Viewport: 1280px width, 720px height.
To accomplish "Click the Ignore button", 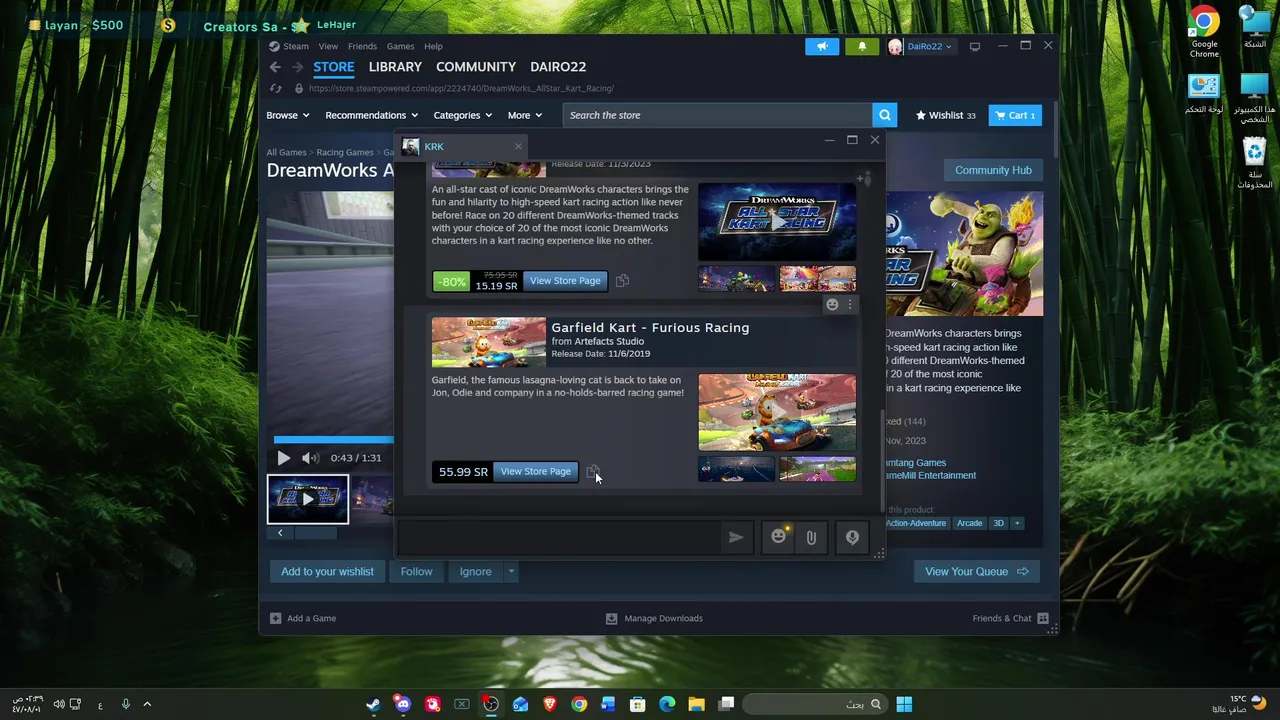I will 475,572.
